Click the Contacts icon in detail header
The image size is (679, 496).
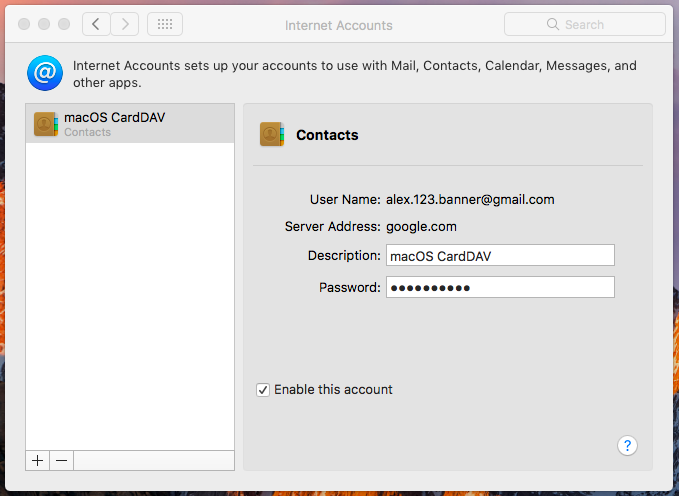pos(272,134)
